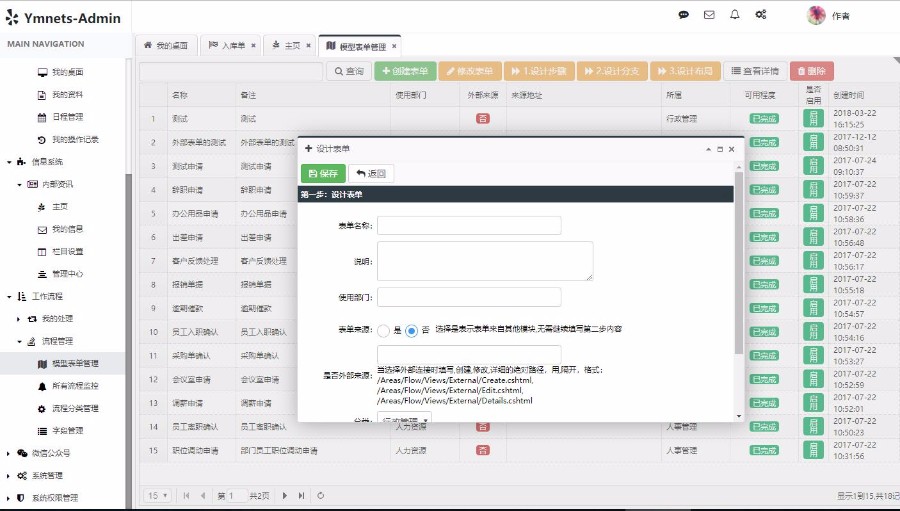Focus the 说明 description textarea
900x511 pixels.
tap(485, 261)
